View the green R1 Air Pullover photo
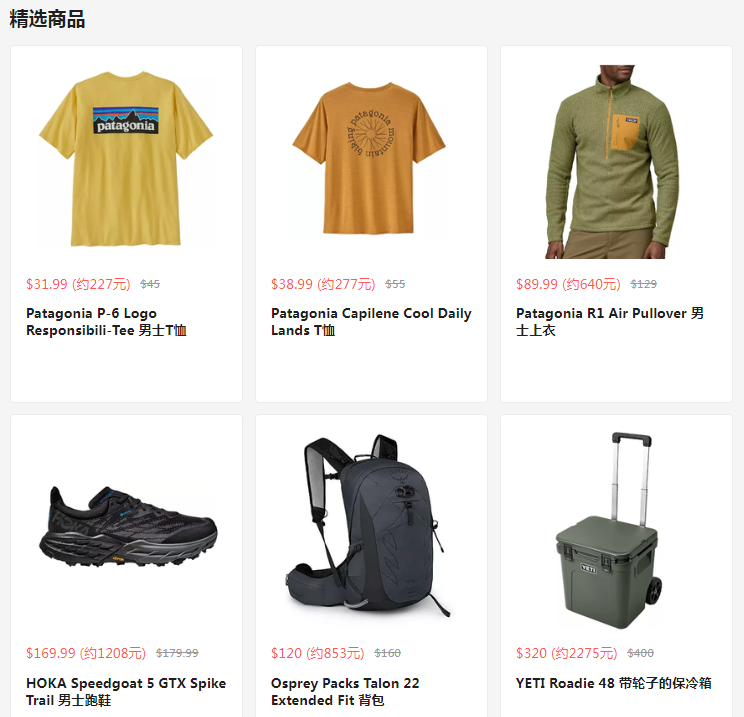The width and height of the screenshot is (744, 717). click(x=613, y=162)
